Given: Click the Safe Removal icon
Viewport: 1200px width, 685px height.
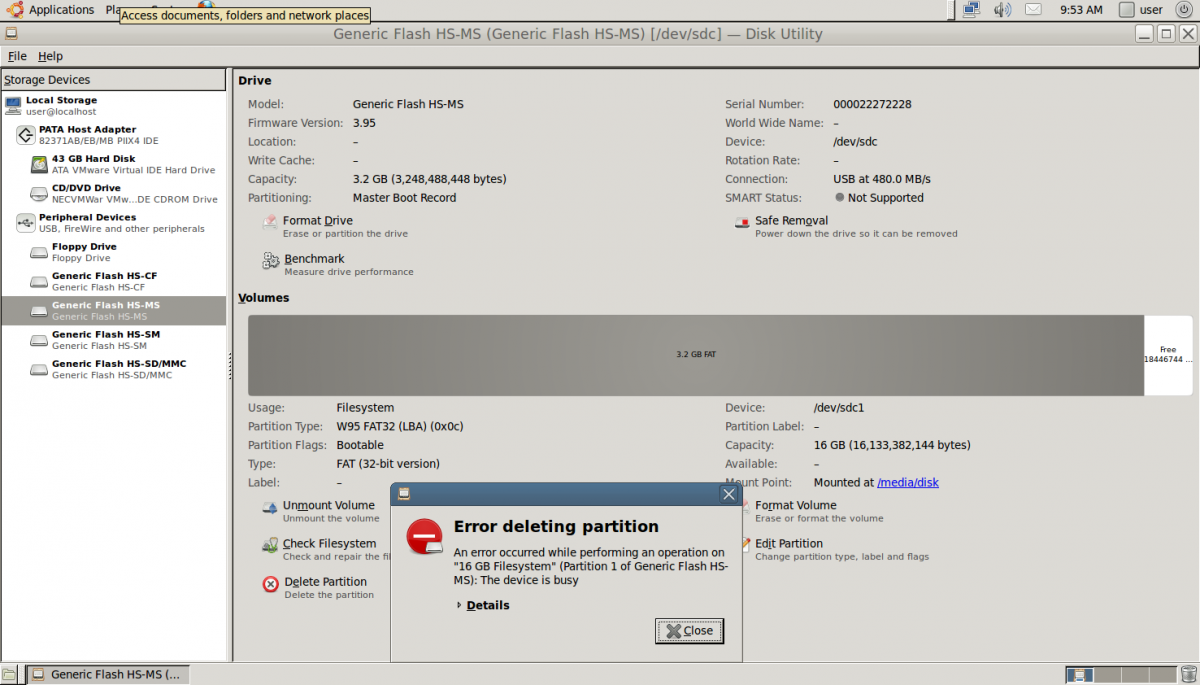Looking at the screenshot, I should 742,224.
